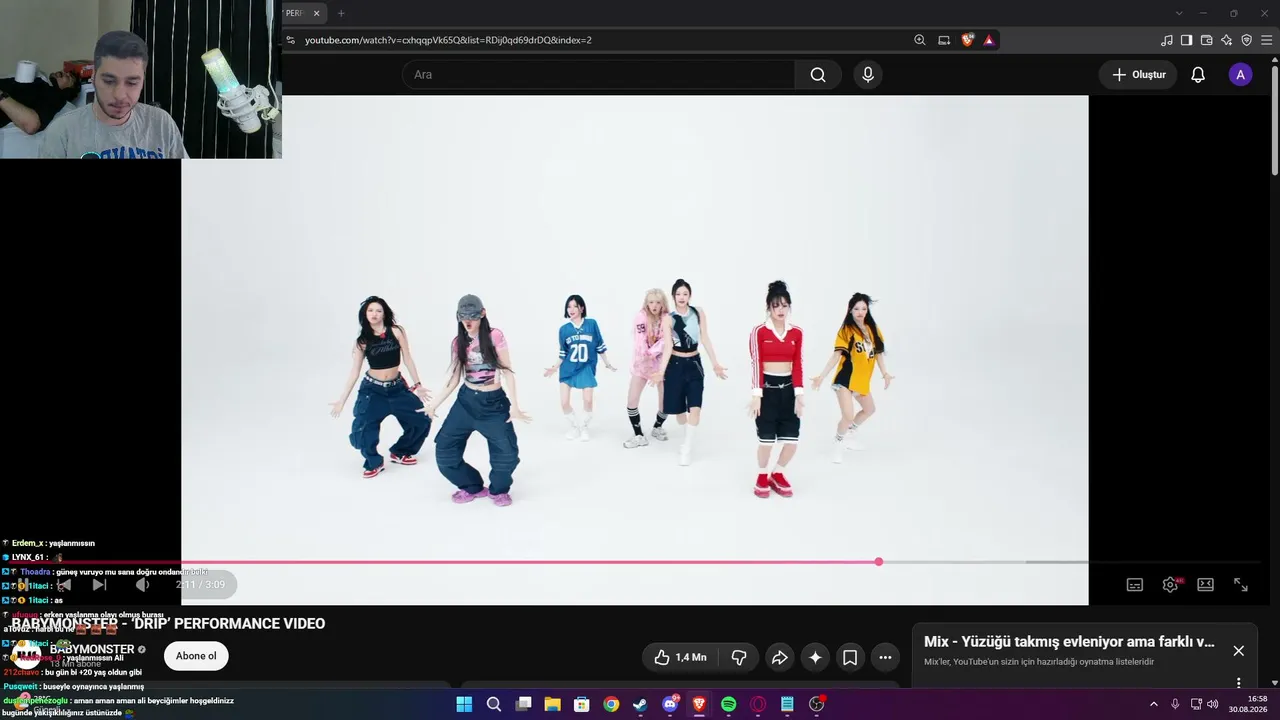Toggle the browser sidebar panel

[x=1186, y=40]
